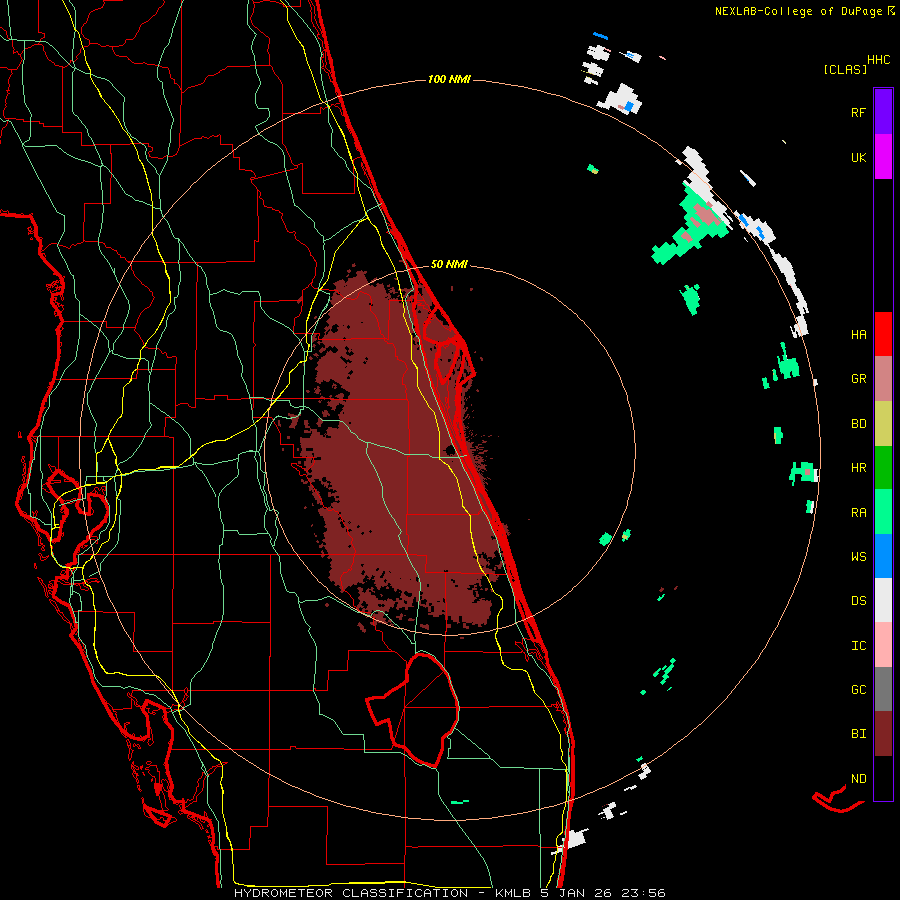Click the RA light green legend swatch
The image size is (900, 900).
pos(883,512)
